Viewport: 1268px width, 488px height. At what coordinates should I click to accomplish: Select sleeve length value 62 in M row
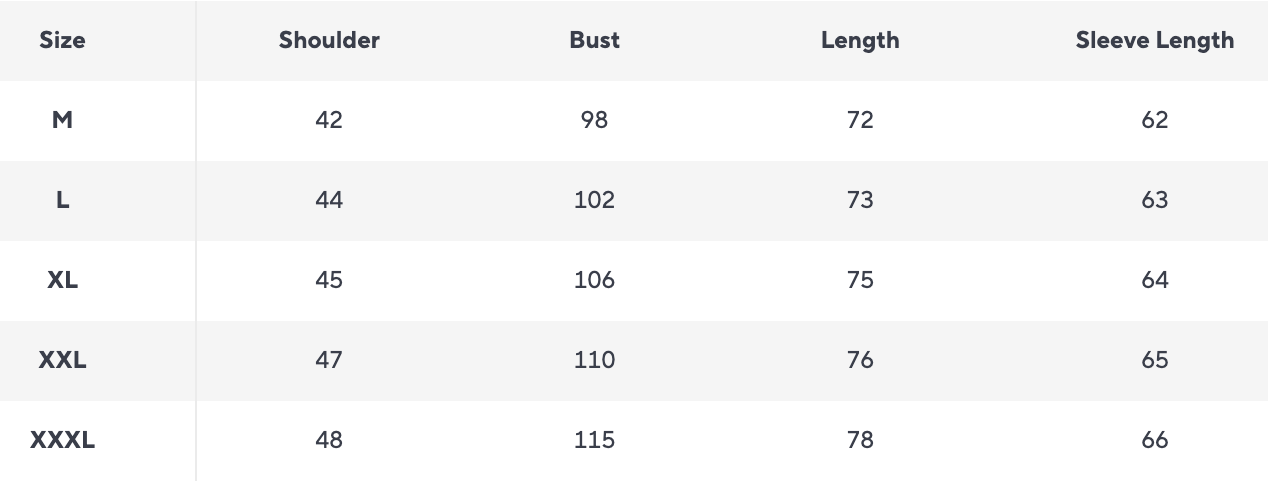(x=1154, y=120)
